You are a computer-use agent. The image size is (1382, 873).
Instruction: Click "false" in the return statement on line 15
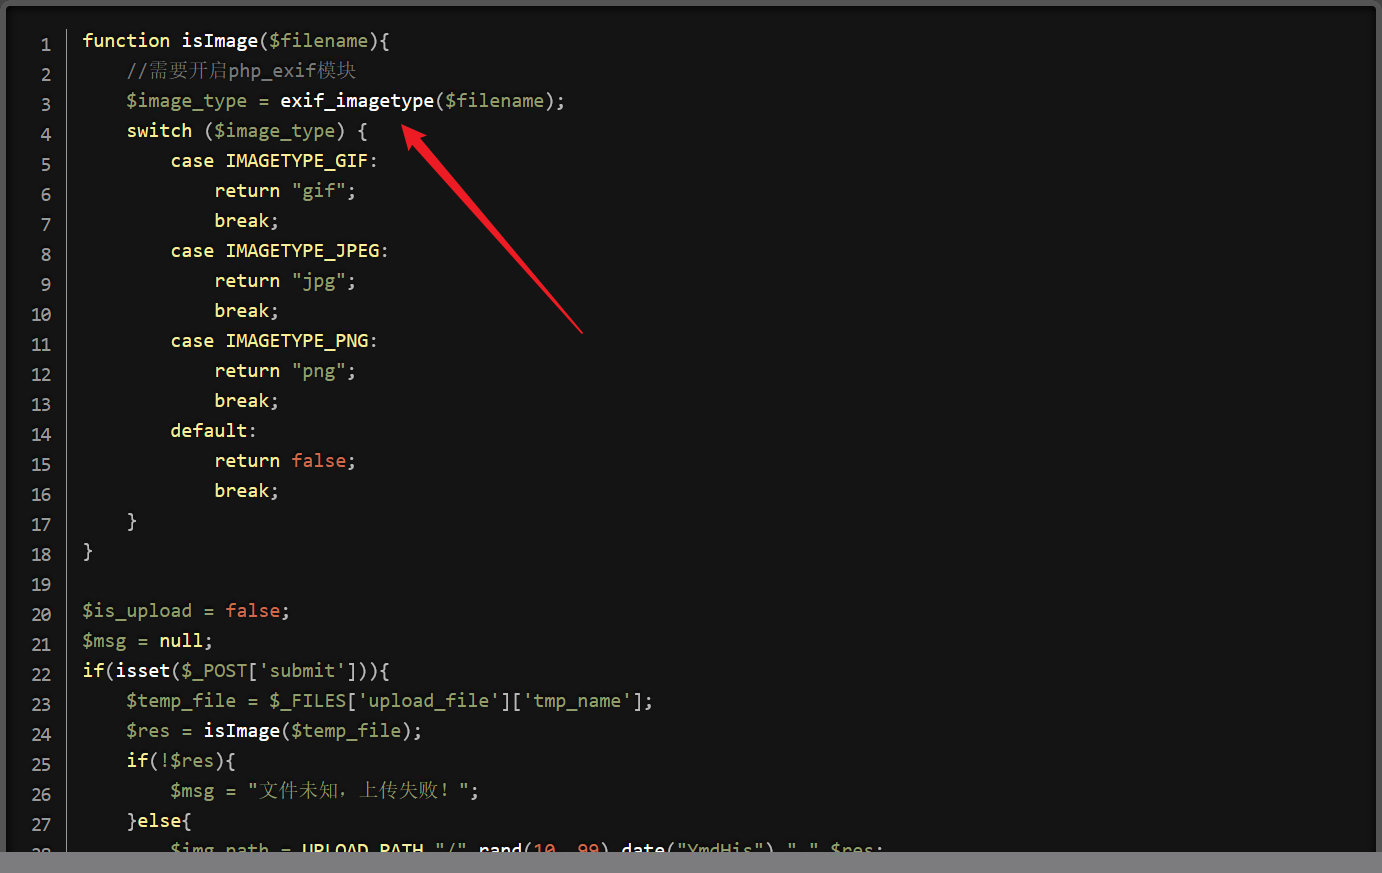[319, 461]
